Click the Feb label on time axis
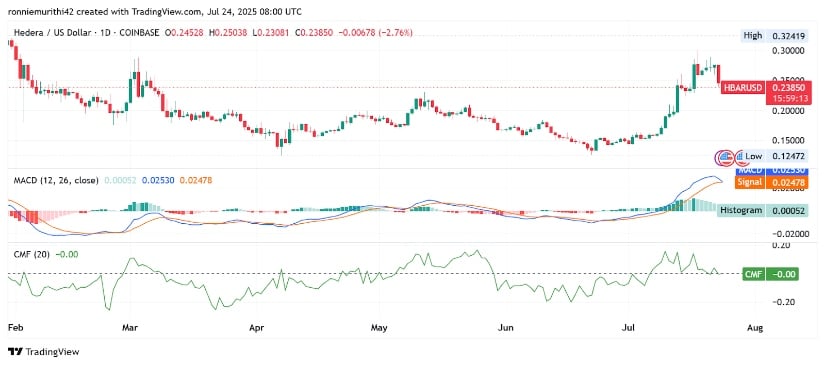The height and width of the screenshot is (365, 825). coord(16,328)
